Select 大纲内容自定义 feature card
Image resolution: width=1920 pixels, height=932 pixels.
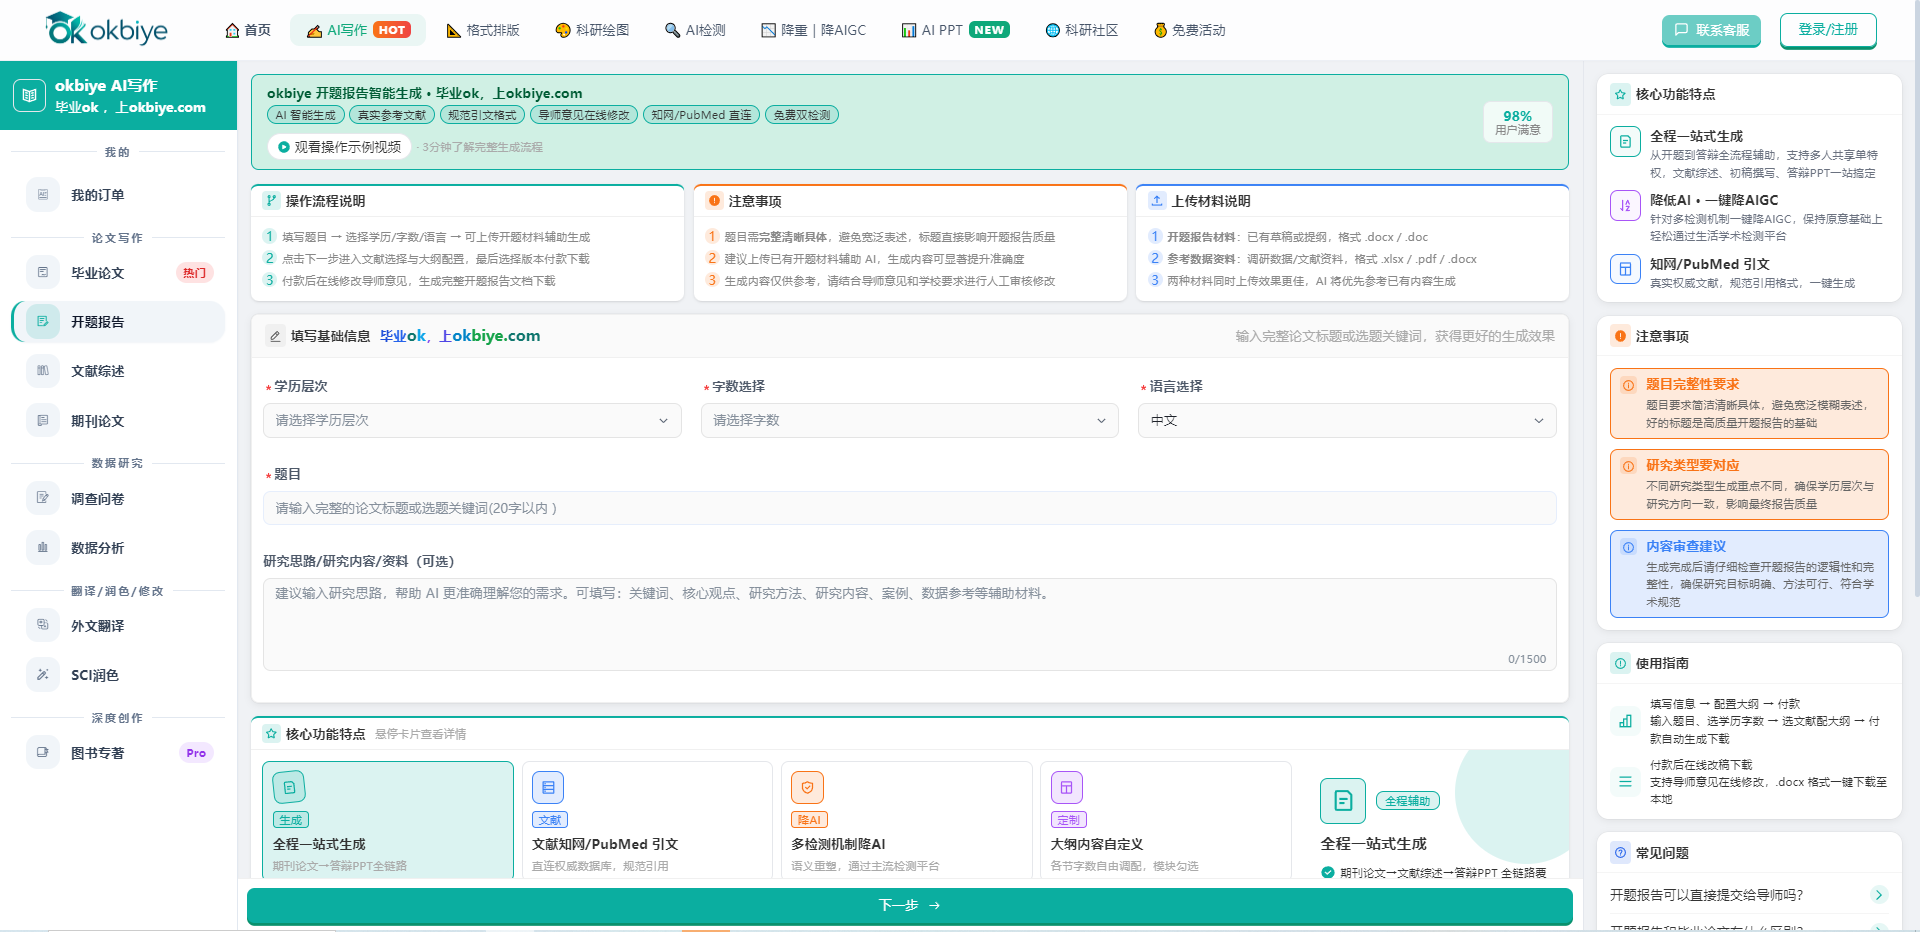1166,820
